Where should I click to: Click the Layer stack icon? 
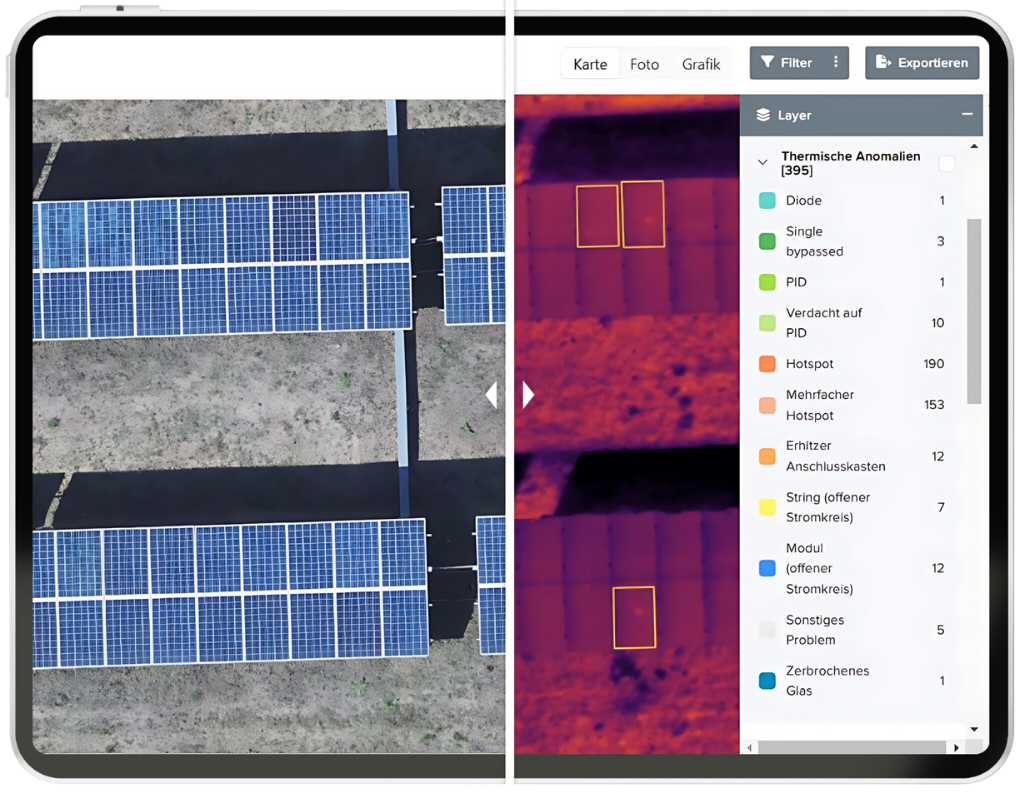(763, 115)
